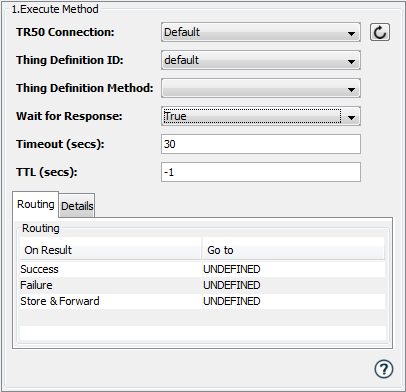
Task: Click the Thing Definition ID label
Action: [x=70, y=60]
